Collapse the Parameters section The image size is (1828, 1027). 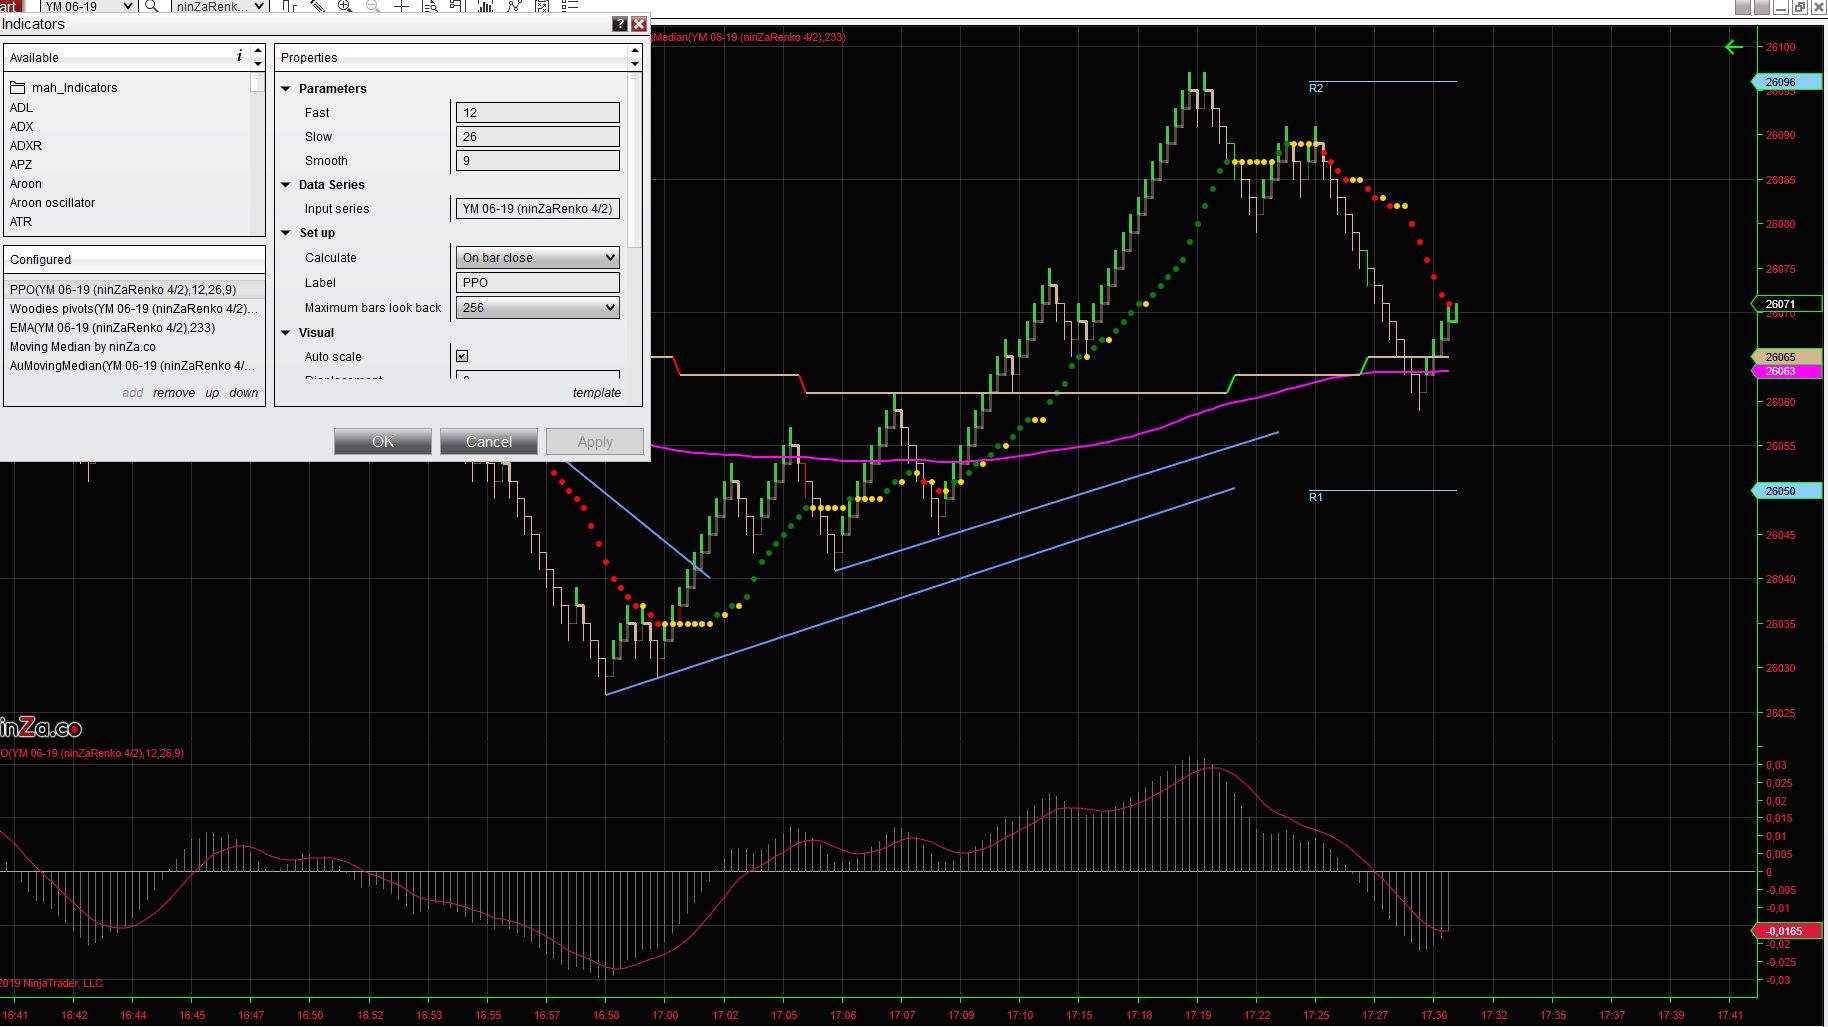coord(286,89)
